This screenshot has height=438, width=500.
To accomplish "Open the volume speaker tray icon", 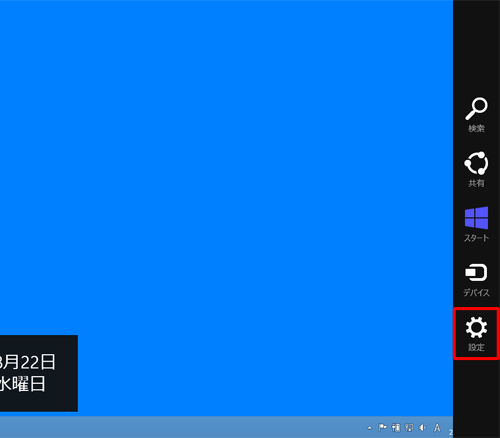I will [x=423, y=427].
